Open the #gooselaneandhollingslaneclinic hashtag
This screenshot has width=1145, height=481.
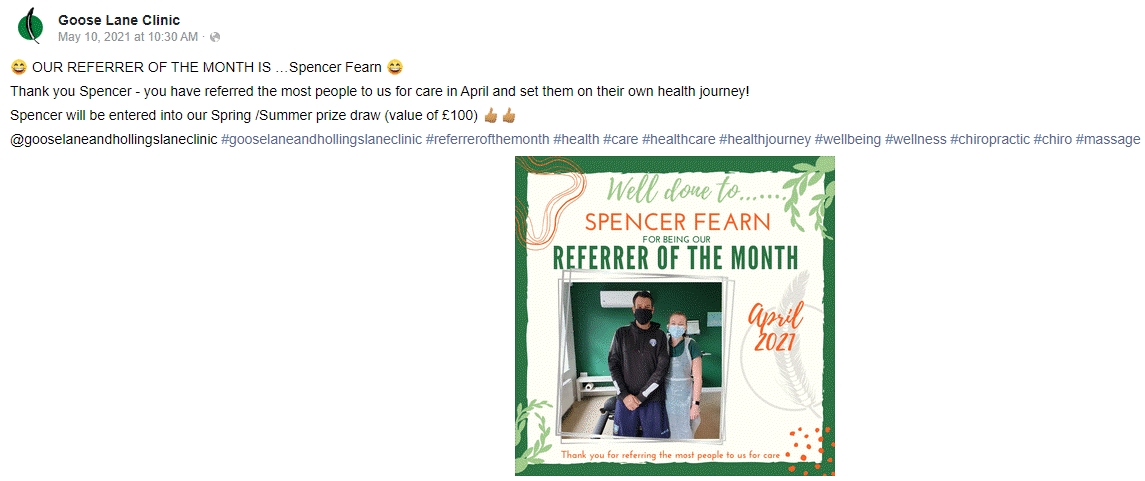pyautogui.click(x=320, y=139)
